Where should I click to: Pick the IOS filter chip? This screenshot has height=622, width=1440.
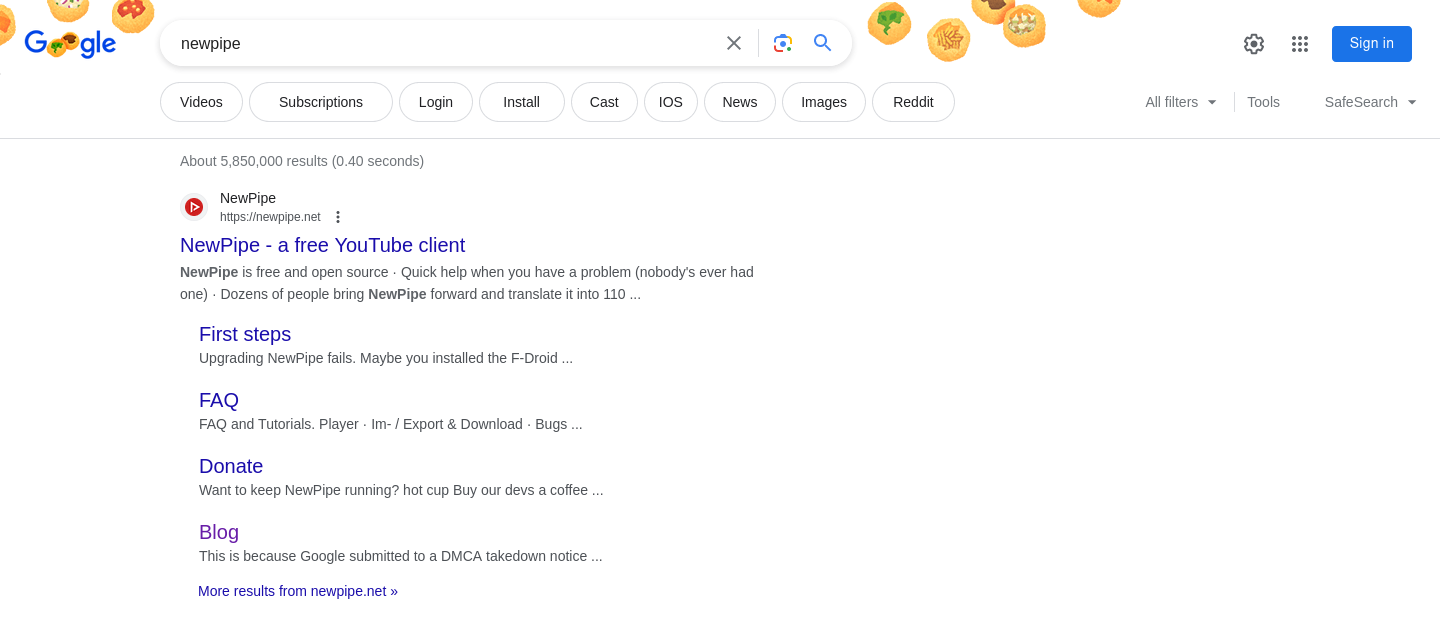pos(671,102)
